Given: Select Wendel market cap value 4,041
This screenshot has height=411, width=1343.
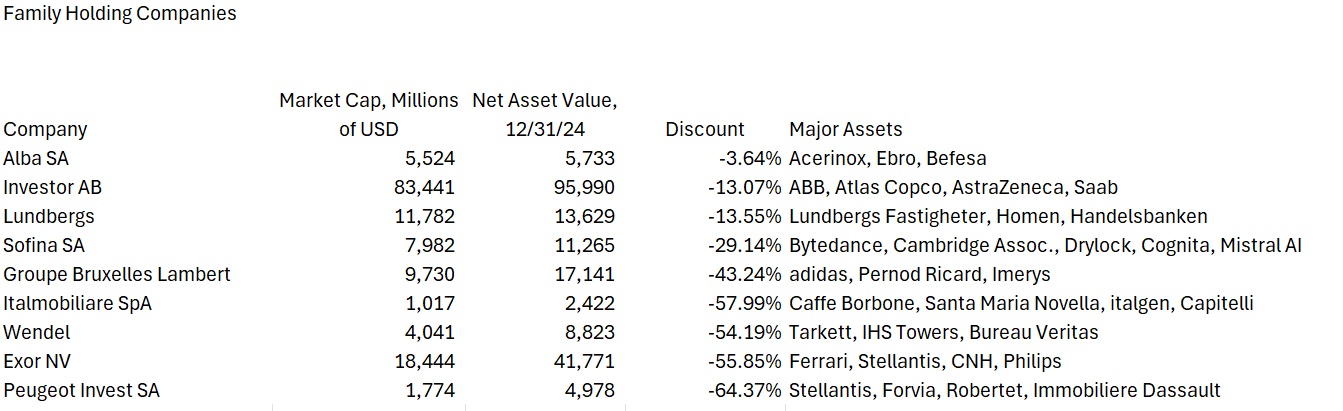Looking at the screenshot, I should pyautogui.click(x=430, y=332).
